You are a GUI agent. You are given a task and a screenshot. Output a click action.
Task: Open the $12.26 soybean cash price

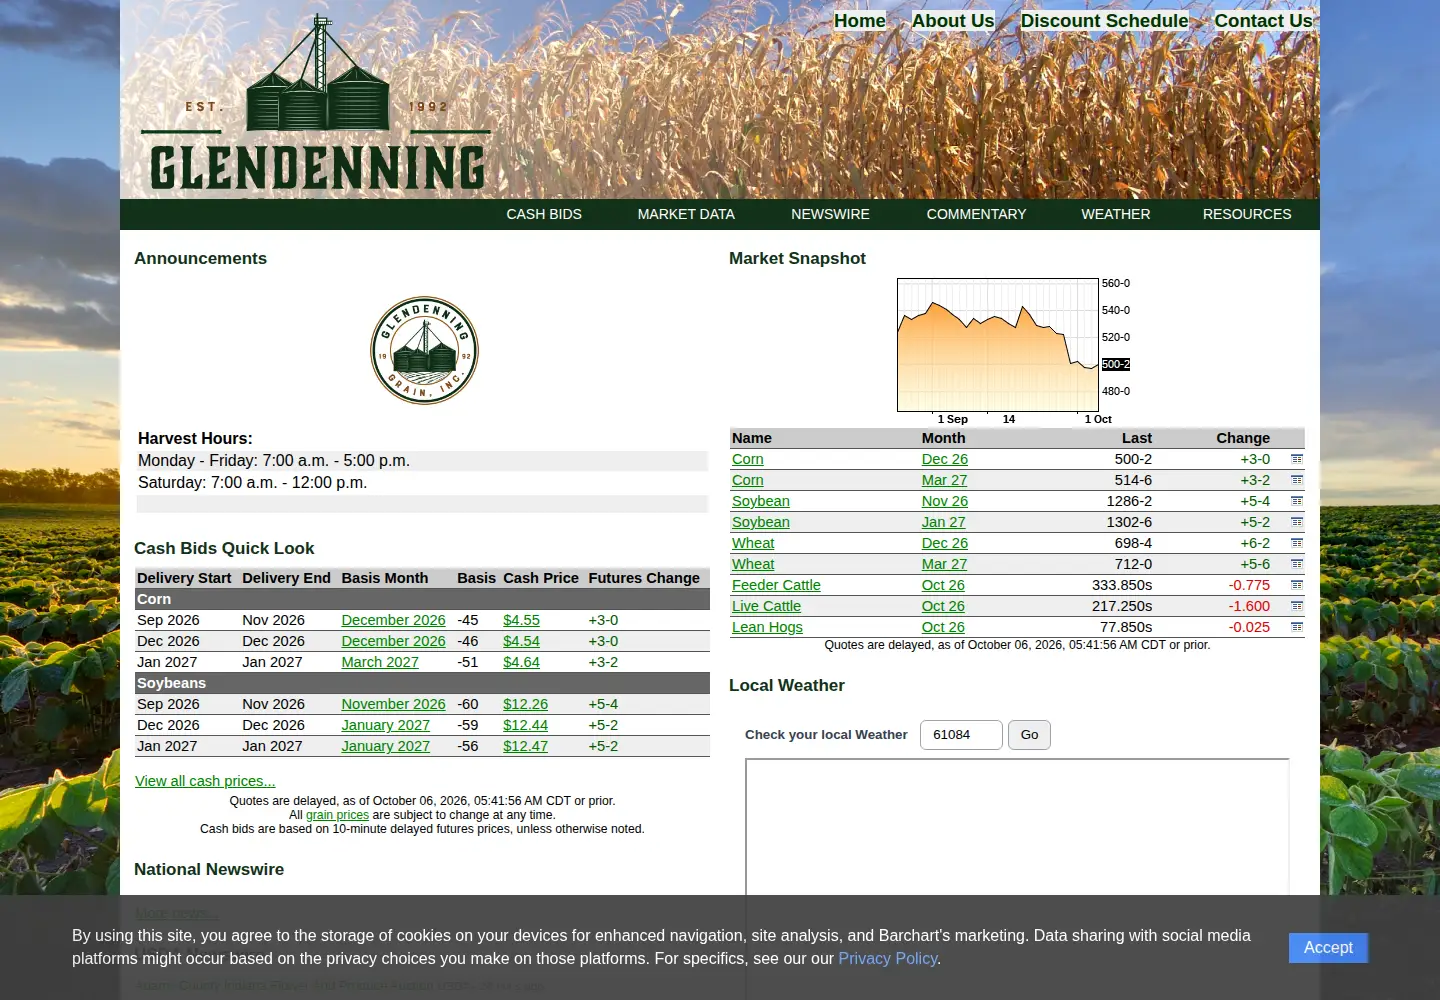[525, 704]
